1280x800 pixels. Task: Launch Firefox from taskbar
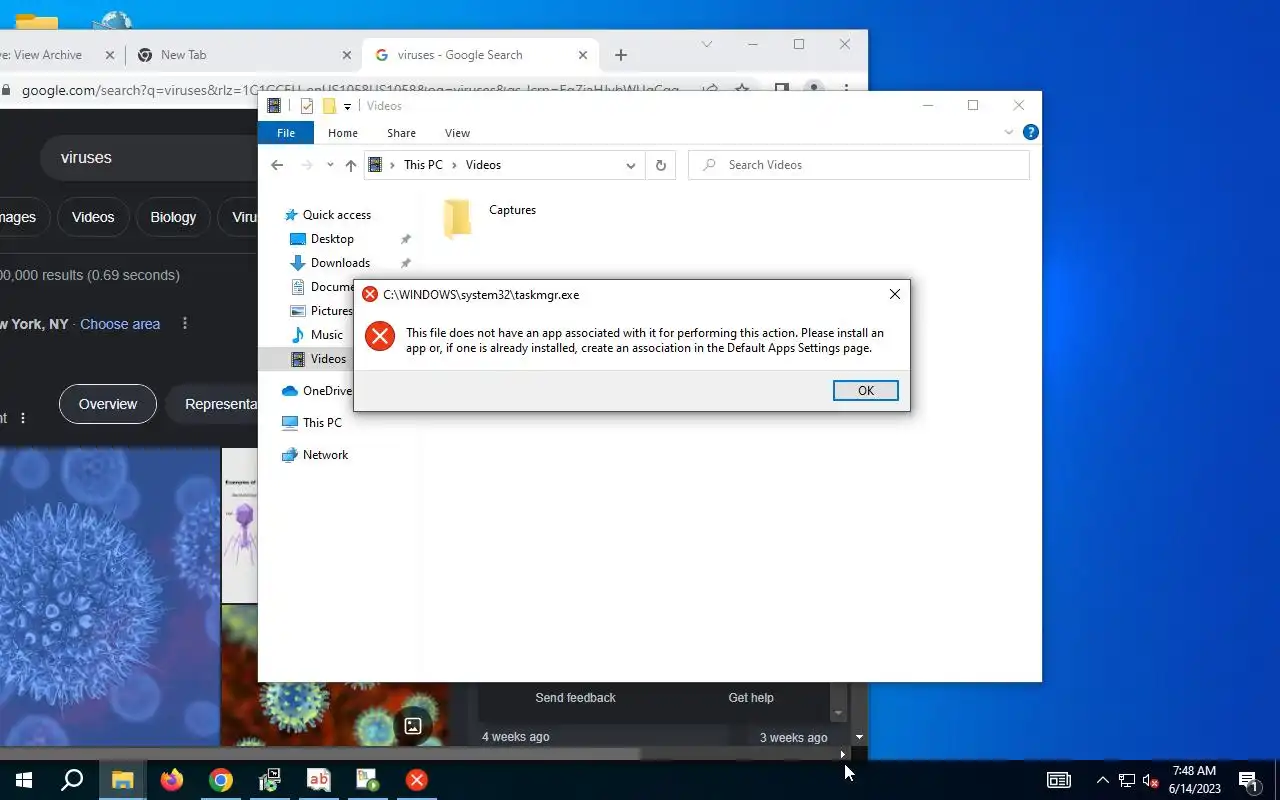[x=172, y=780]
